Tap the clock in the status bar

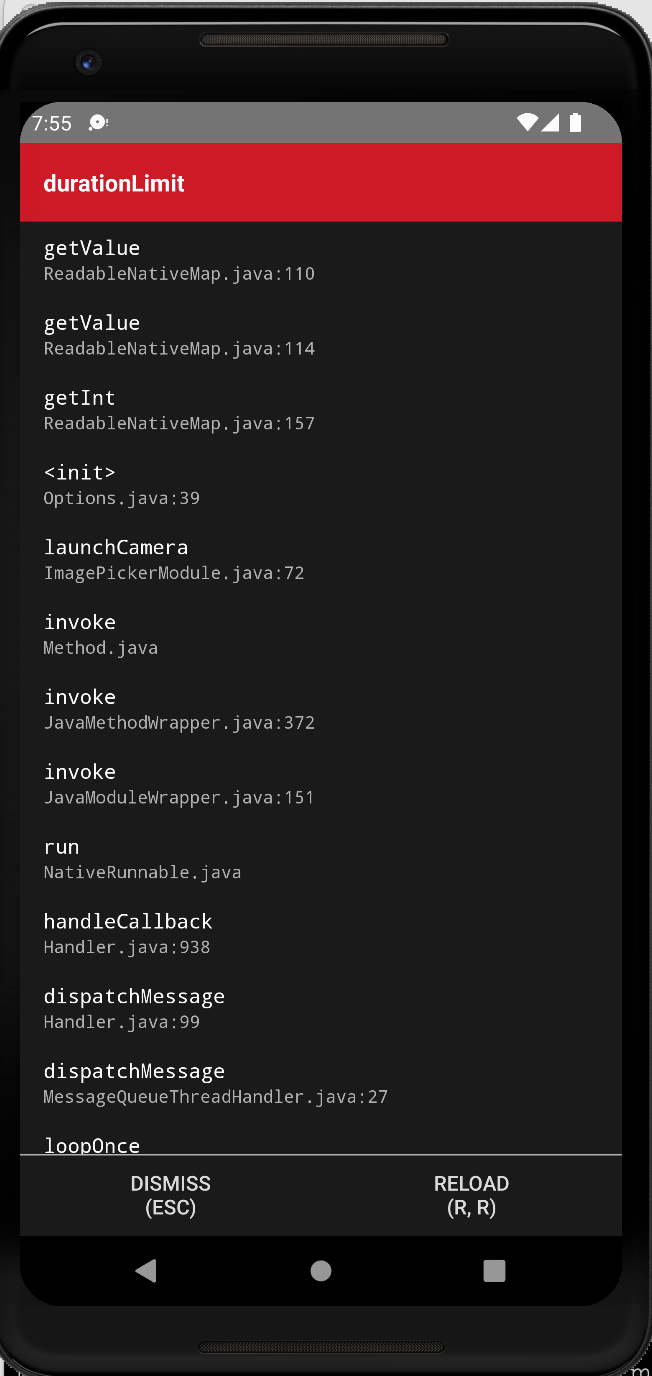click(x=50, y=123)
